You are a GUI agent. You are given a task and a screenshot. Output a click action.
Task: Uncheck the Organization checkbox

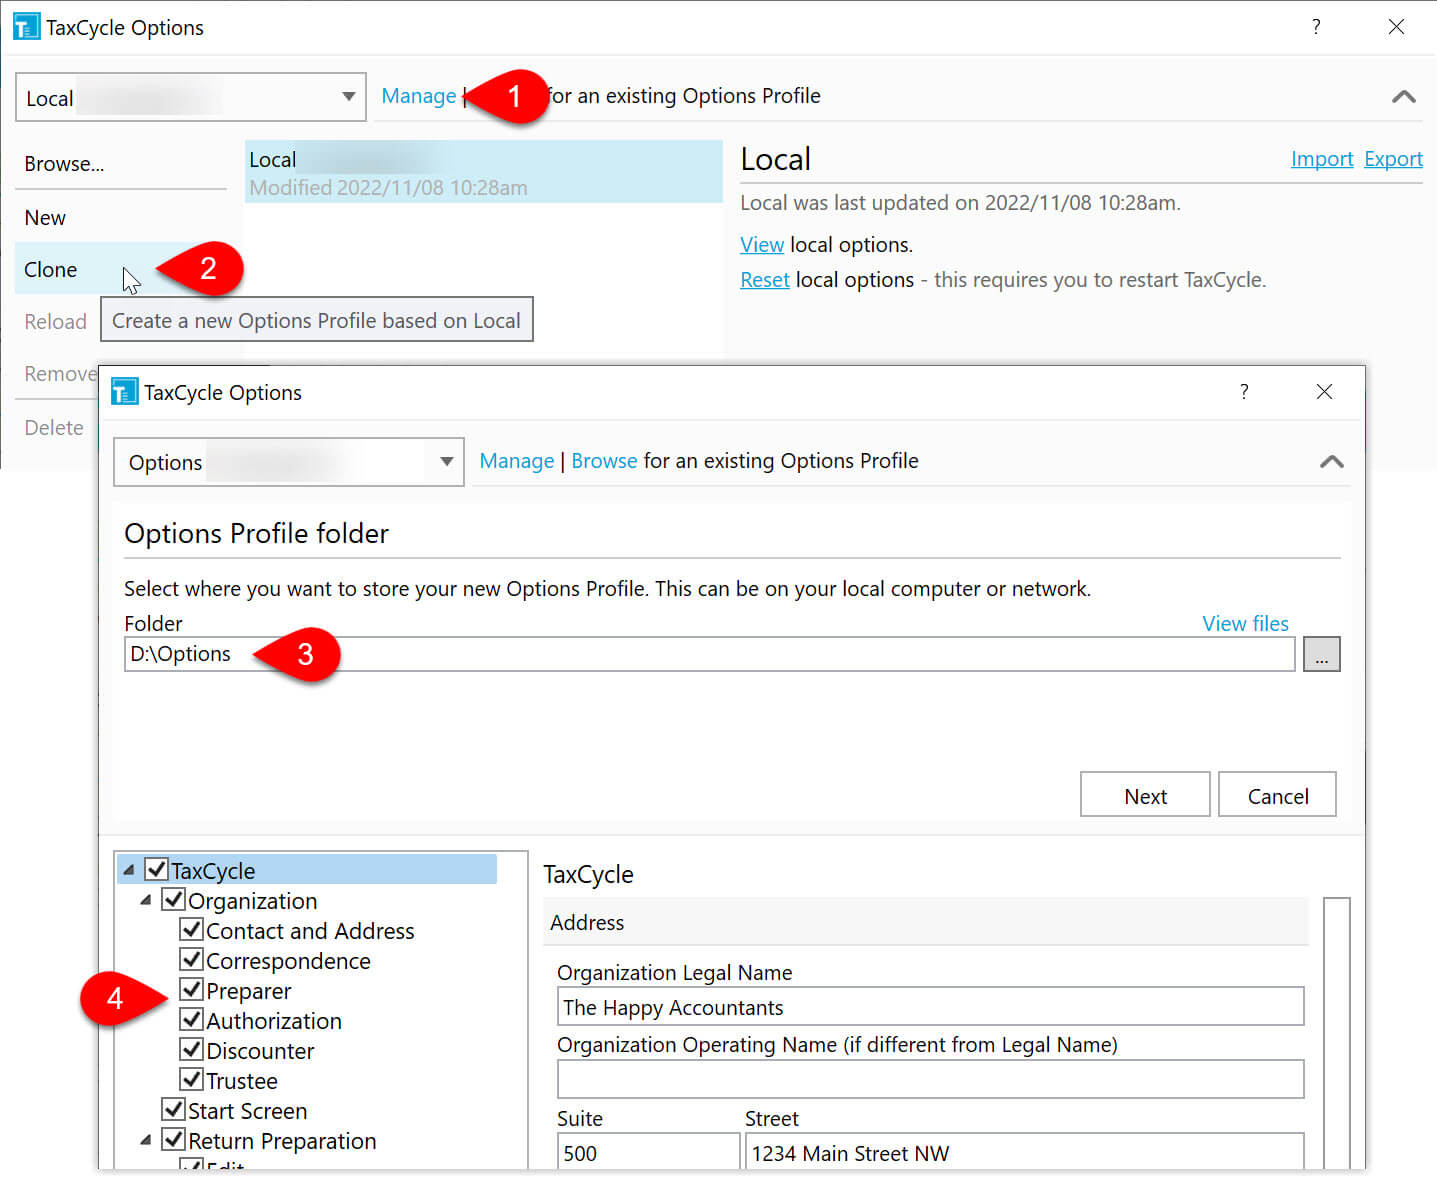pos(174,899)
